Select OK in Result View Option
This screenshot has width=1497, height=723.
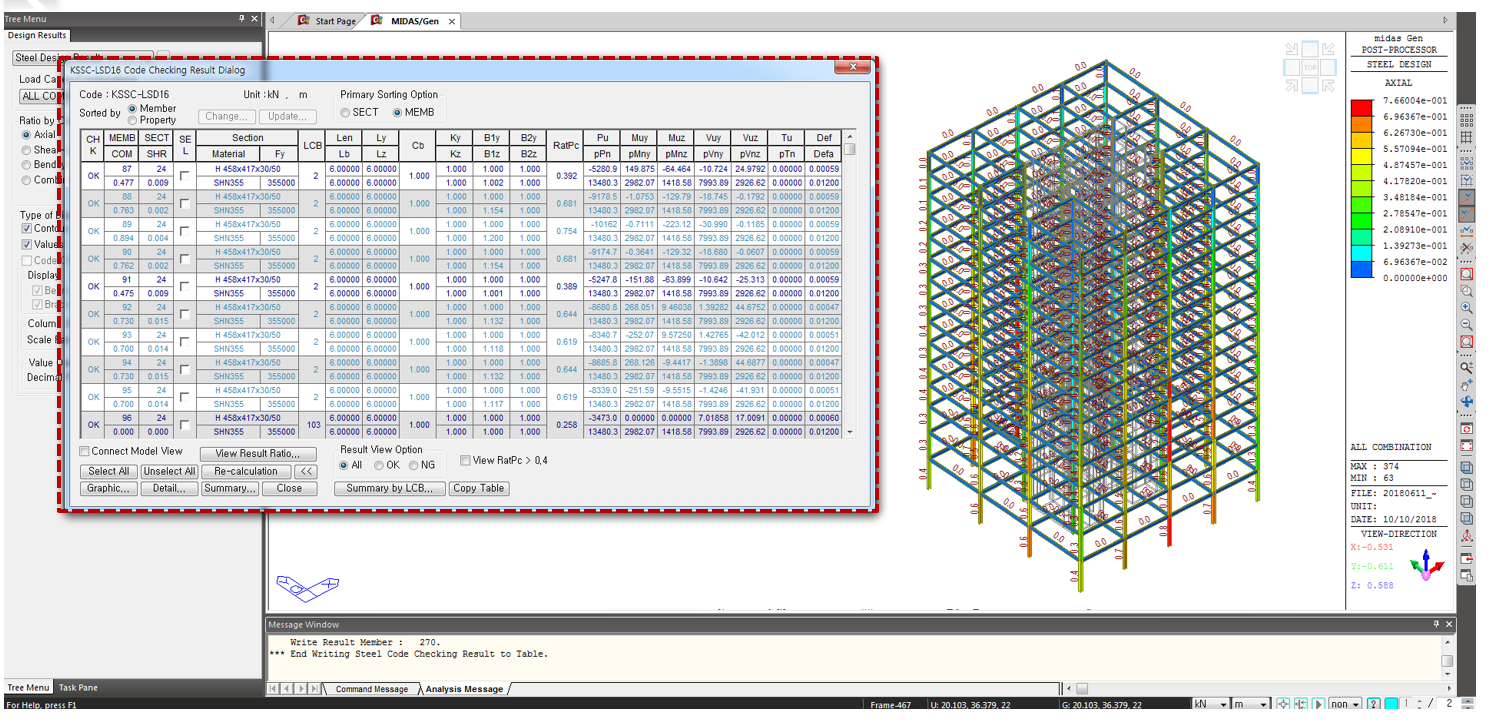coord(379,465)
